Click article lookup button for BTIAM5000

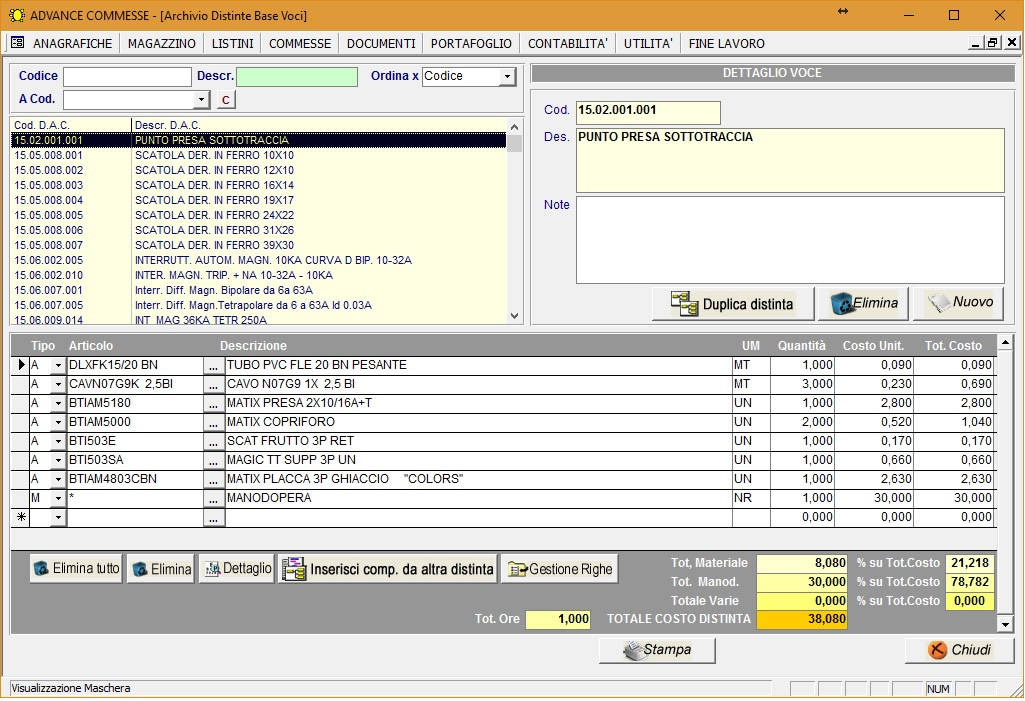tap(213, 422)
